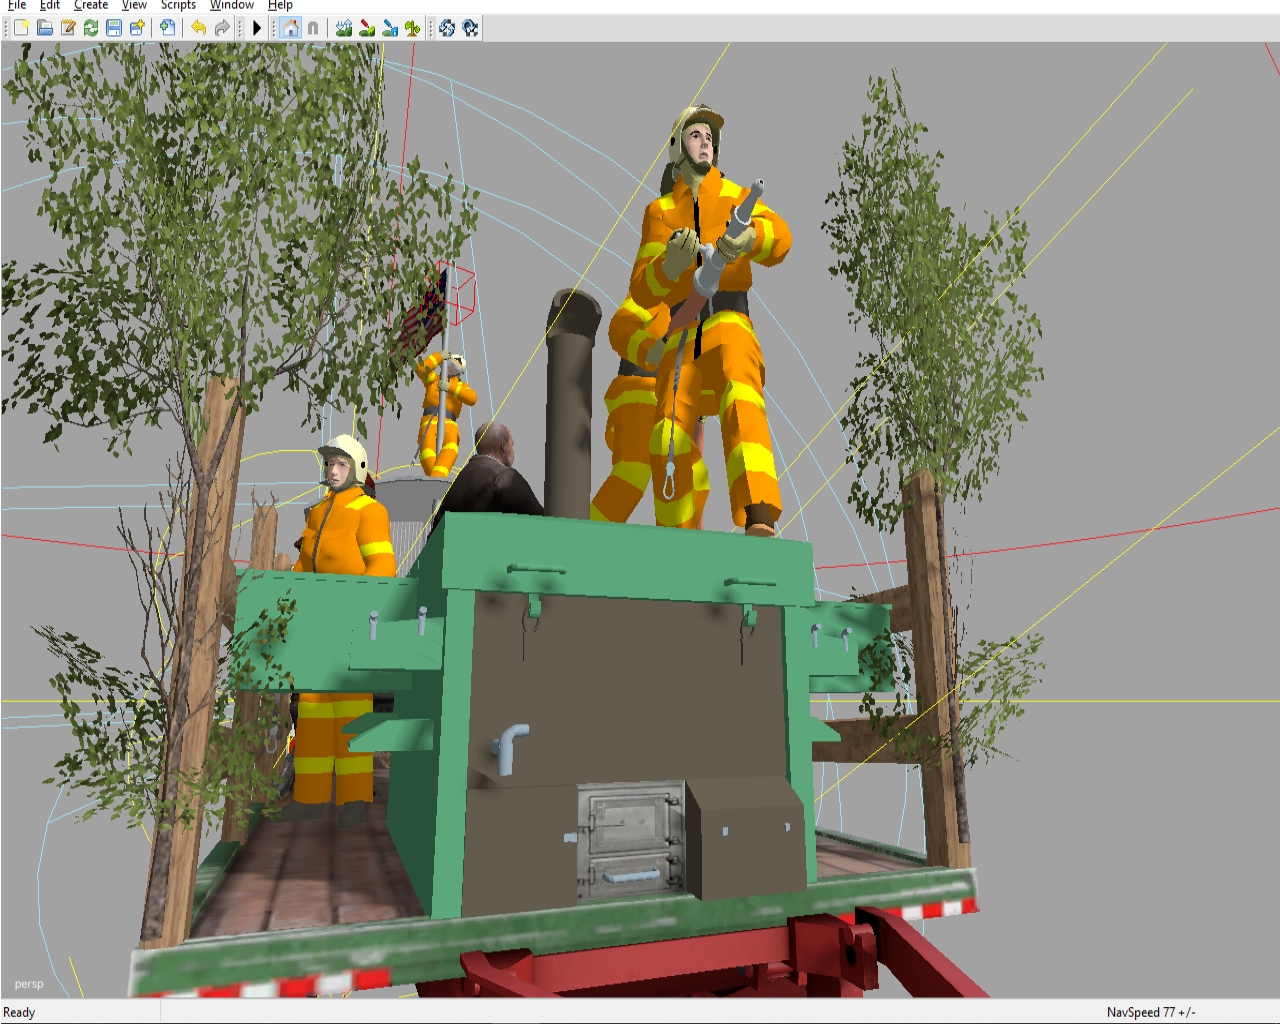Screen dimensions: 1280x1024
Task: Click the green Reload arrows icon
Action: point(91,28)
